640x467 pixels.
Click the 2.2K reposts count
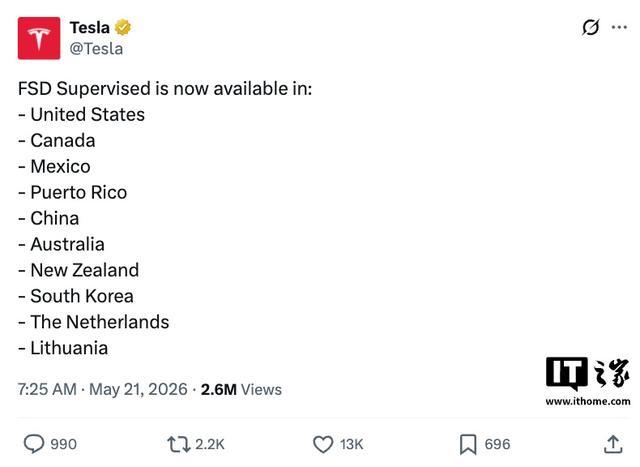[210, 444]
